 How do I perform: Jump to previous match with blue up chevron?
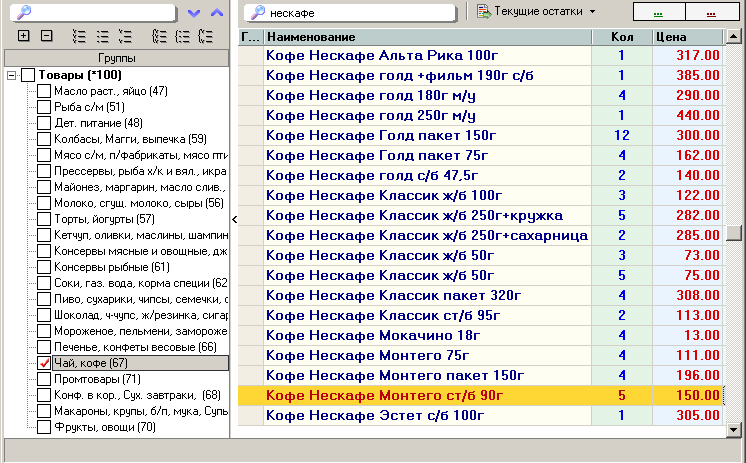(216, 13)
